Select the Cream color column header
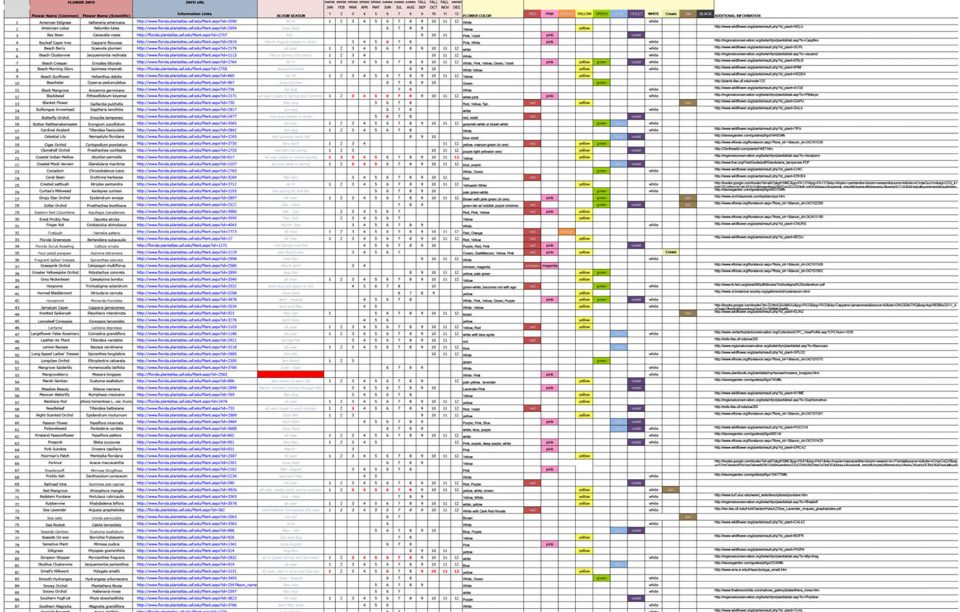 point(670,13)
